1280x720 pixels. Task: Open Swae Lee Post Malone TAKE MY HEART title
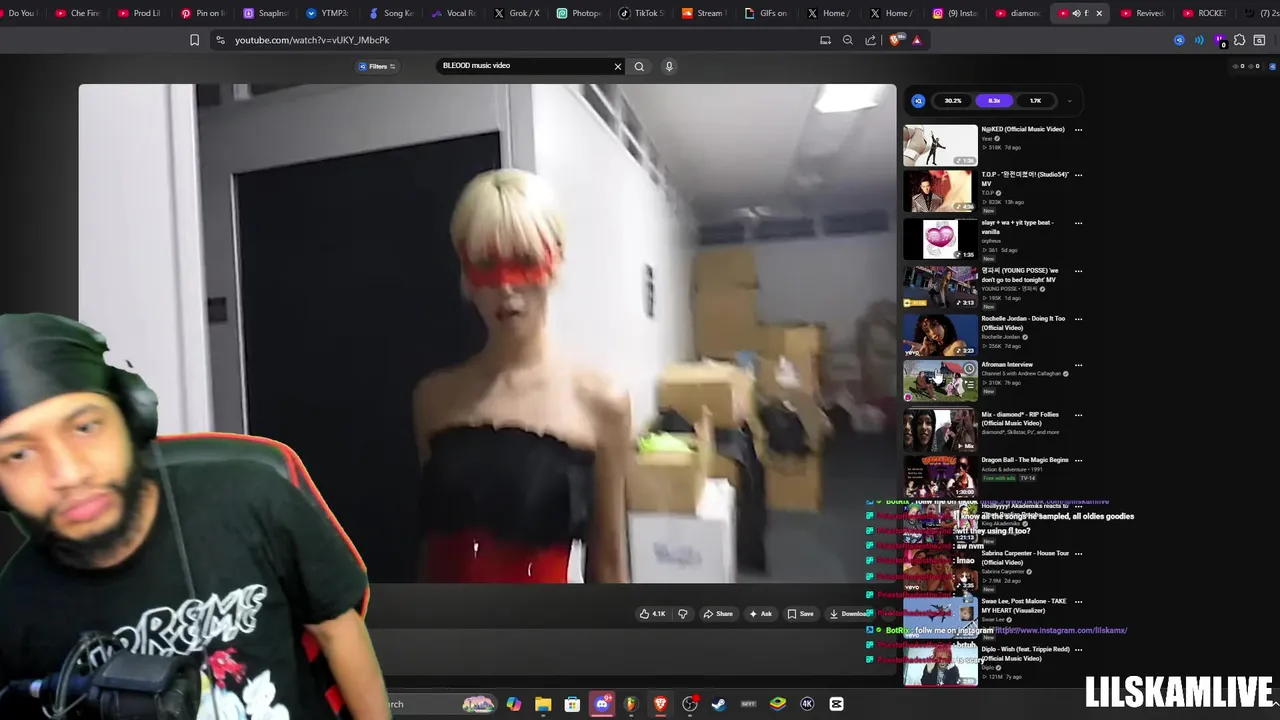pyautogui.click(x=1024, y=606)
